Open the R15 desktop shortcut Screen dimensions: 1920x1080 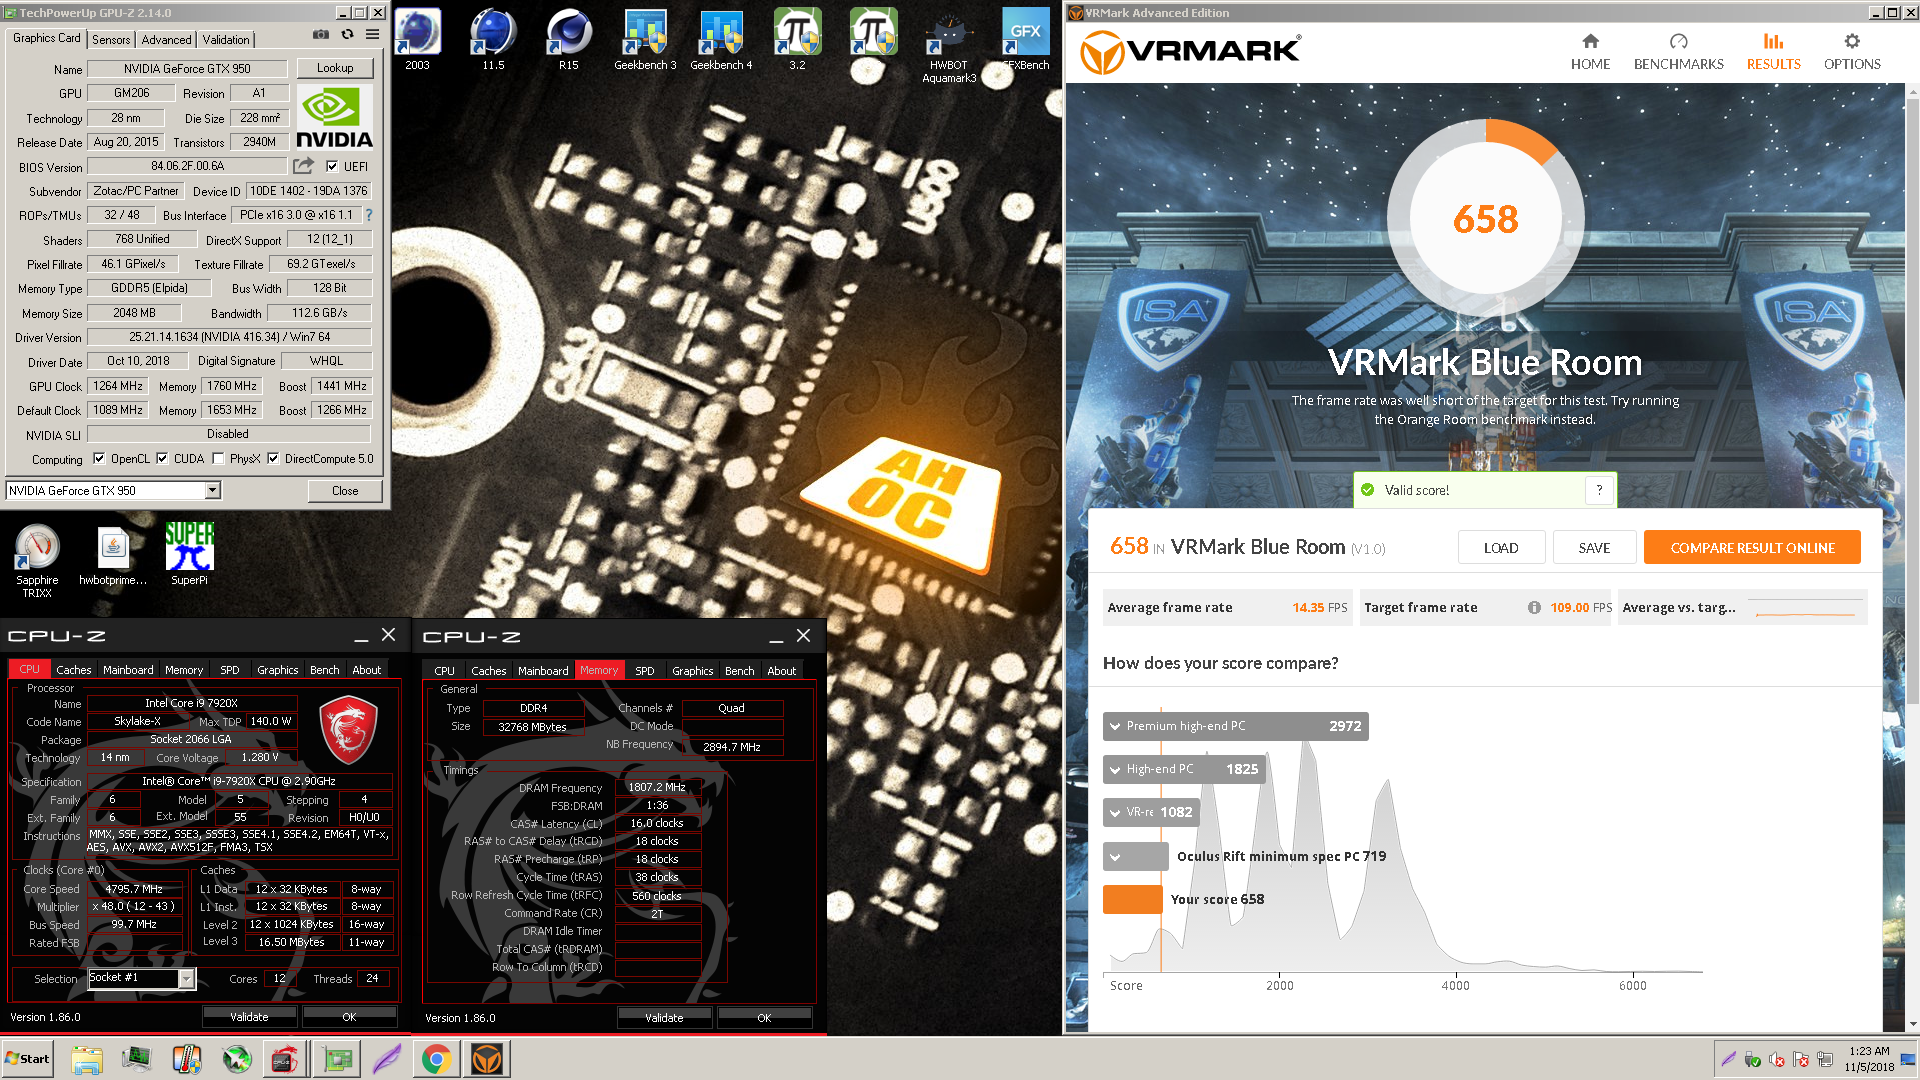pos(568,40)
